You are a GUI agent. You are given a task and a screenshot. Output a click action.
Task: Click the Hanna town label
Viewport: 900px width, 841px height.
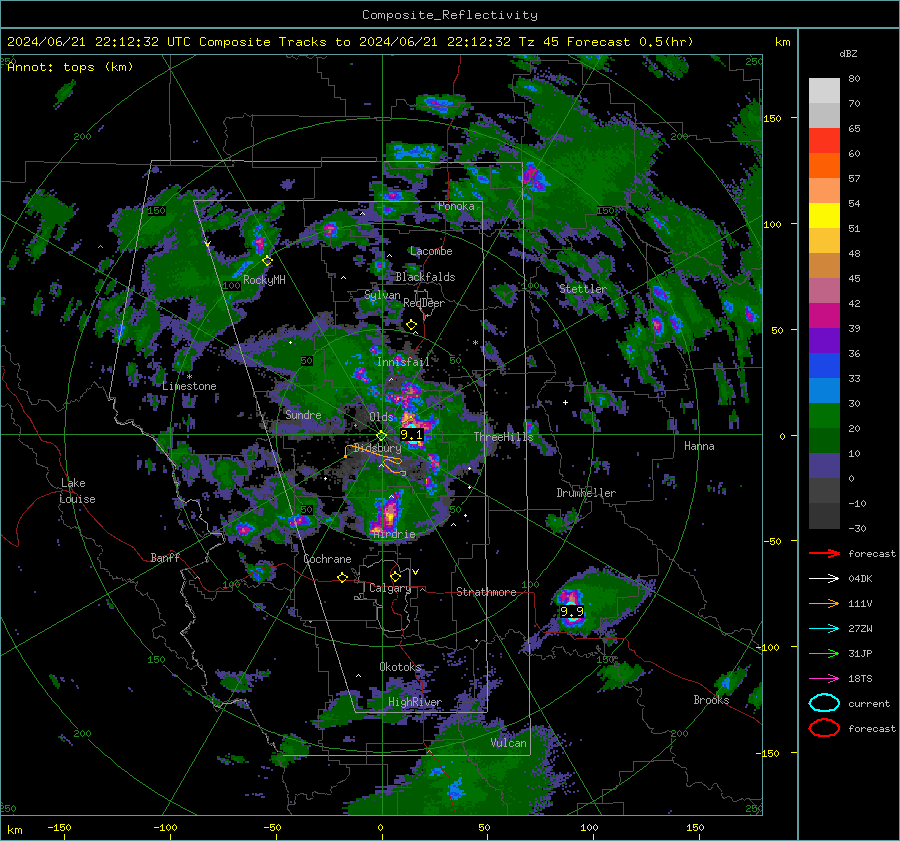699,446
